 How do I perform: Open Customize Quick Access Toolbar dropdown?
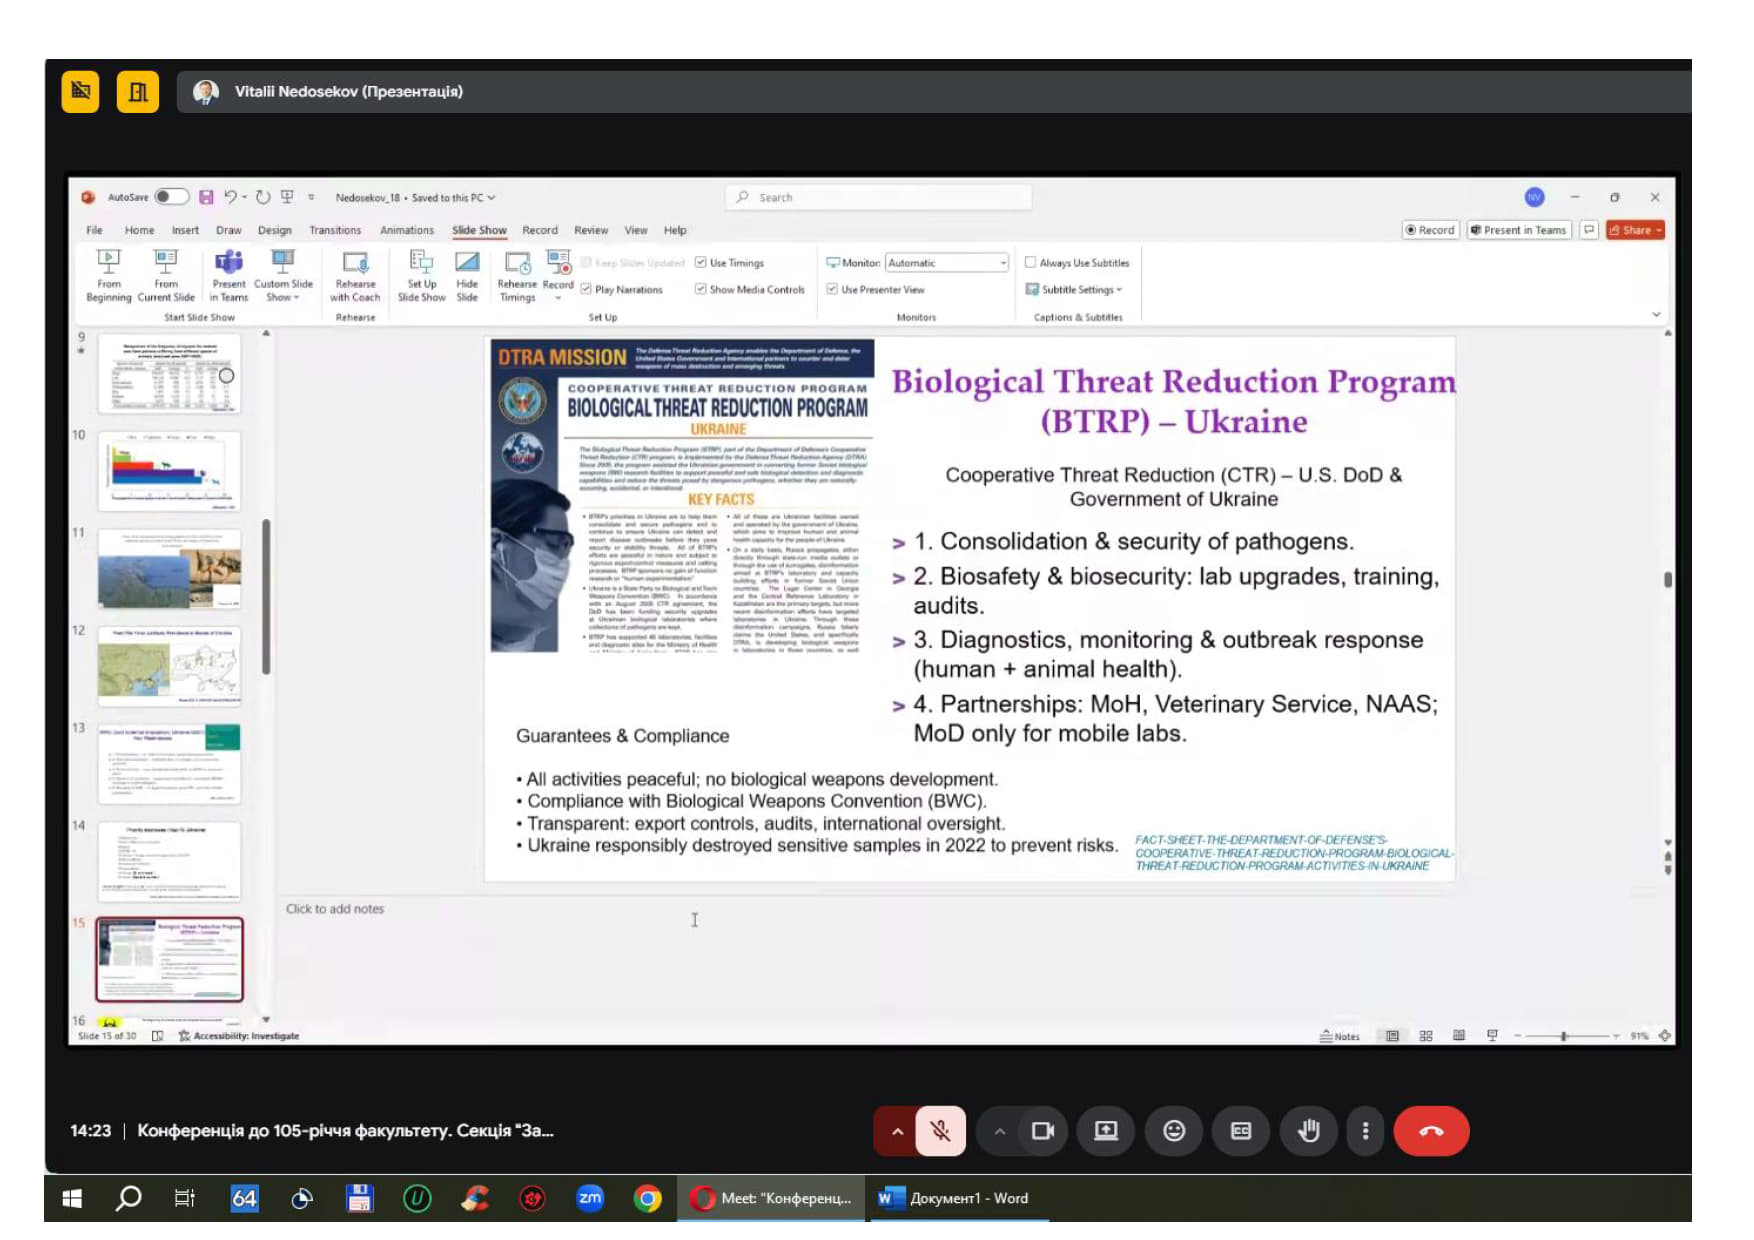point(311,197)
